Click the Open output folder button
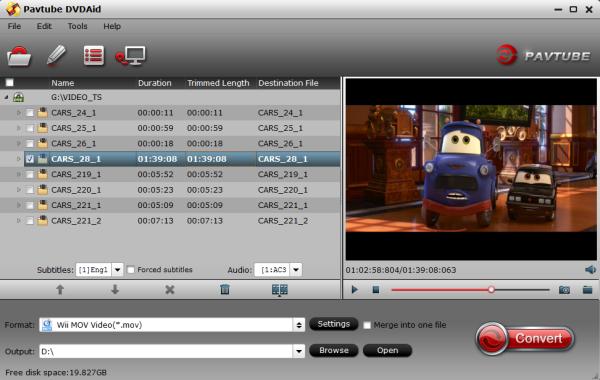 (387, 350)
